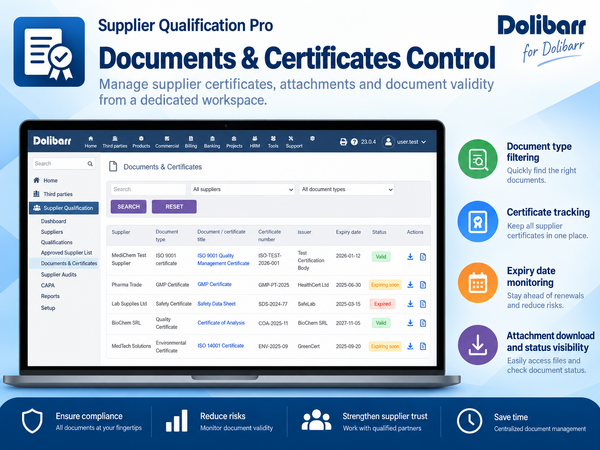Download the Safety Data Sheet file

(x=410, y=304)
